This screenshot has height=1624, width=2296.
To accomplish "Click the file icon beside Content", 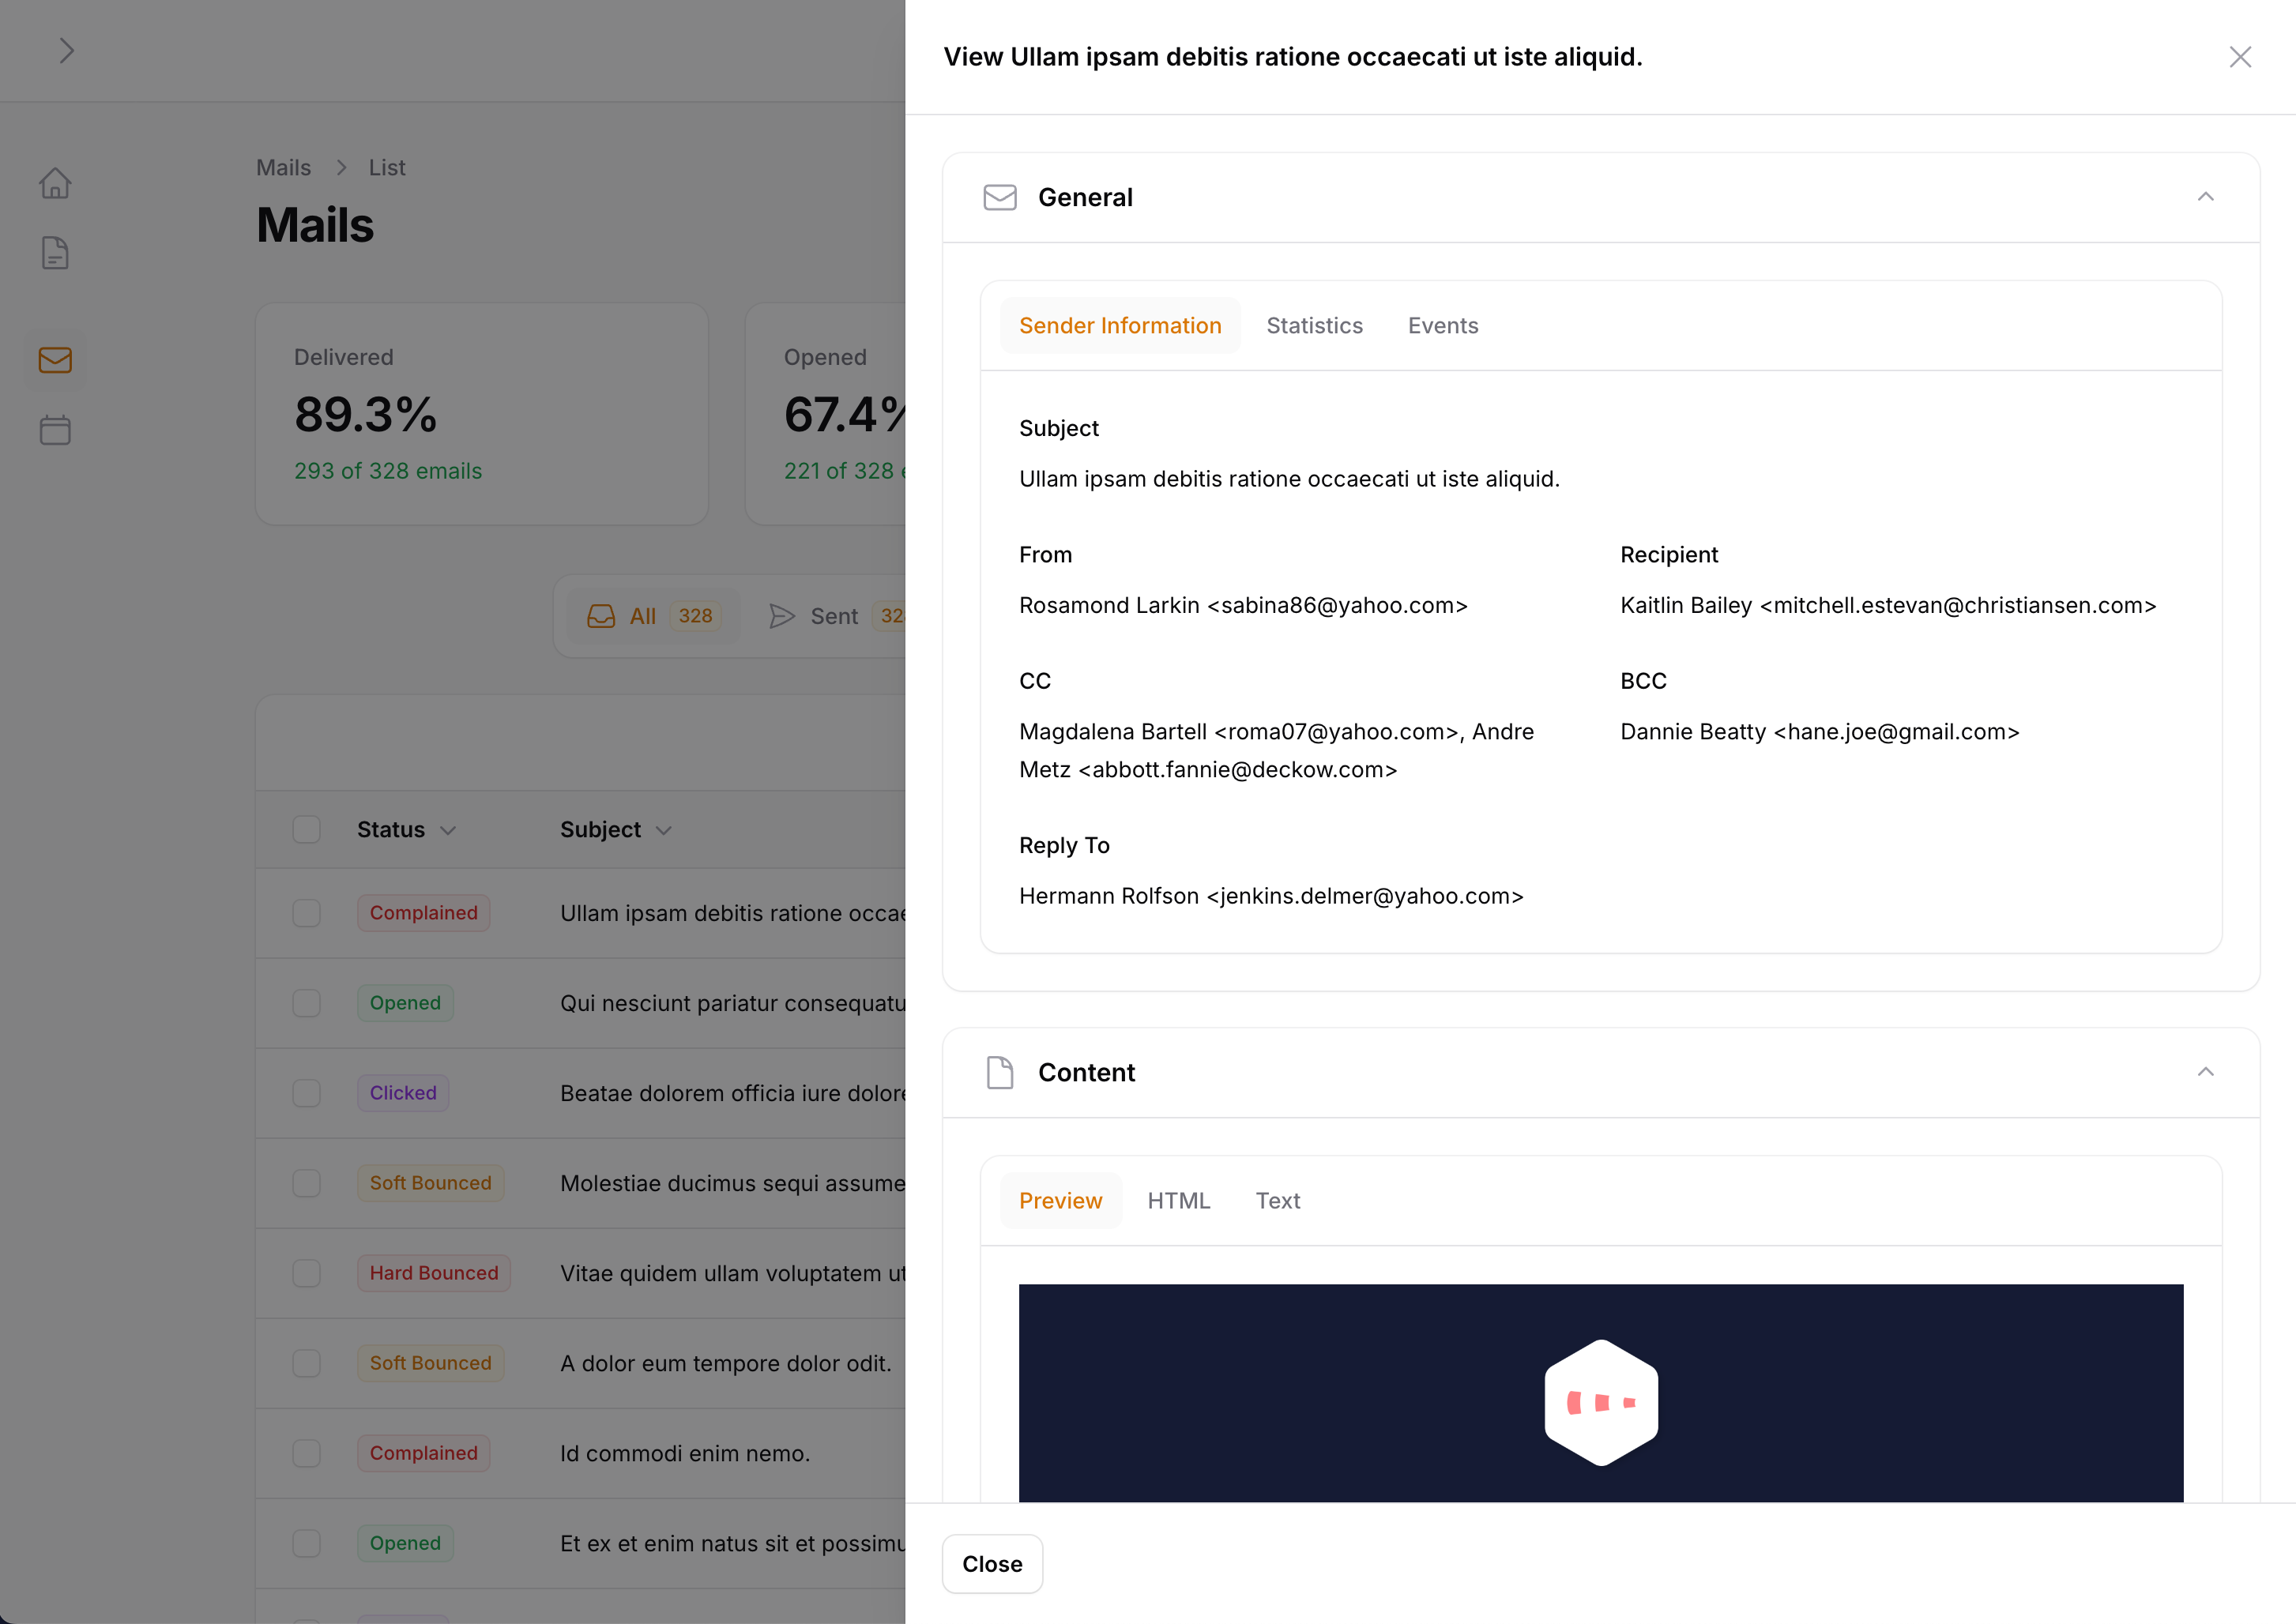I will point(1000,1072).
